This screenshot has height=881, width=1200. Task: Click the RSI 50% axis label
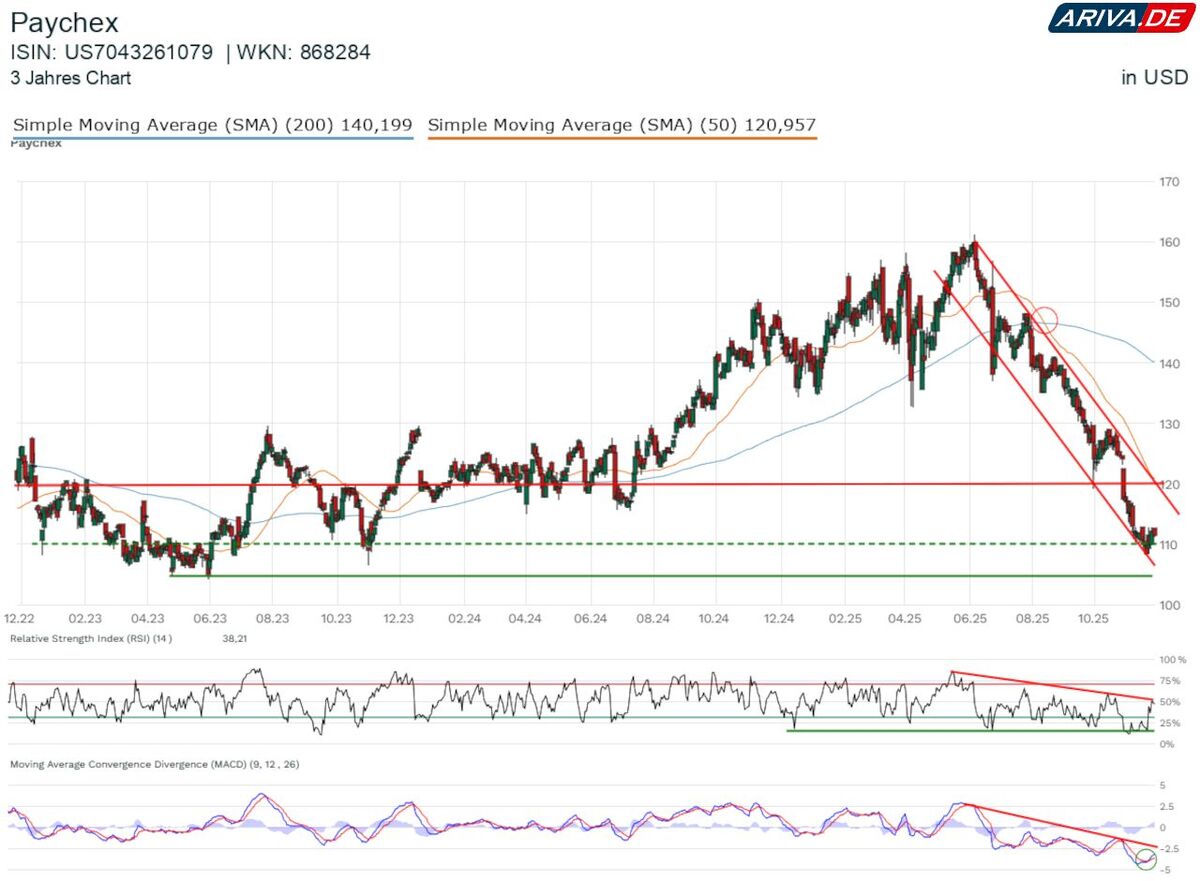coord(1171,702)
